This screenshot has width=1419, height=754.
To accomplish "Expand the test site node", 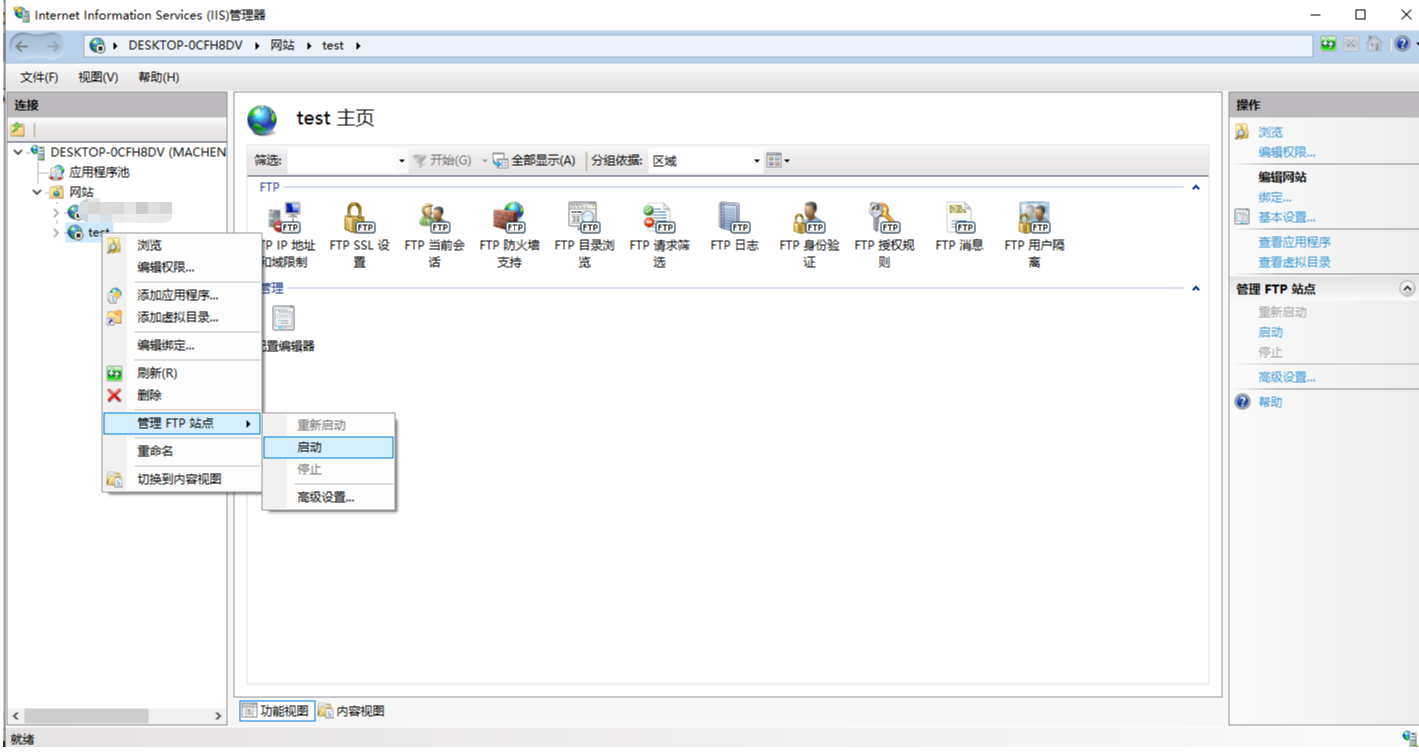I will [56, 233].
